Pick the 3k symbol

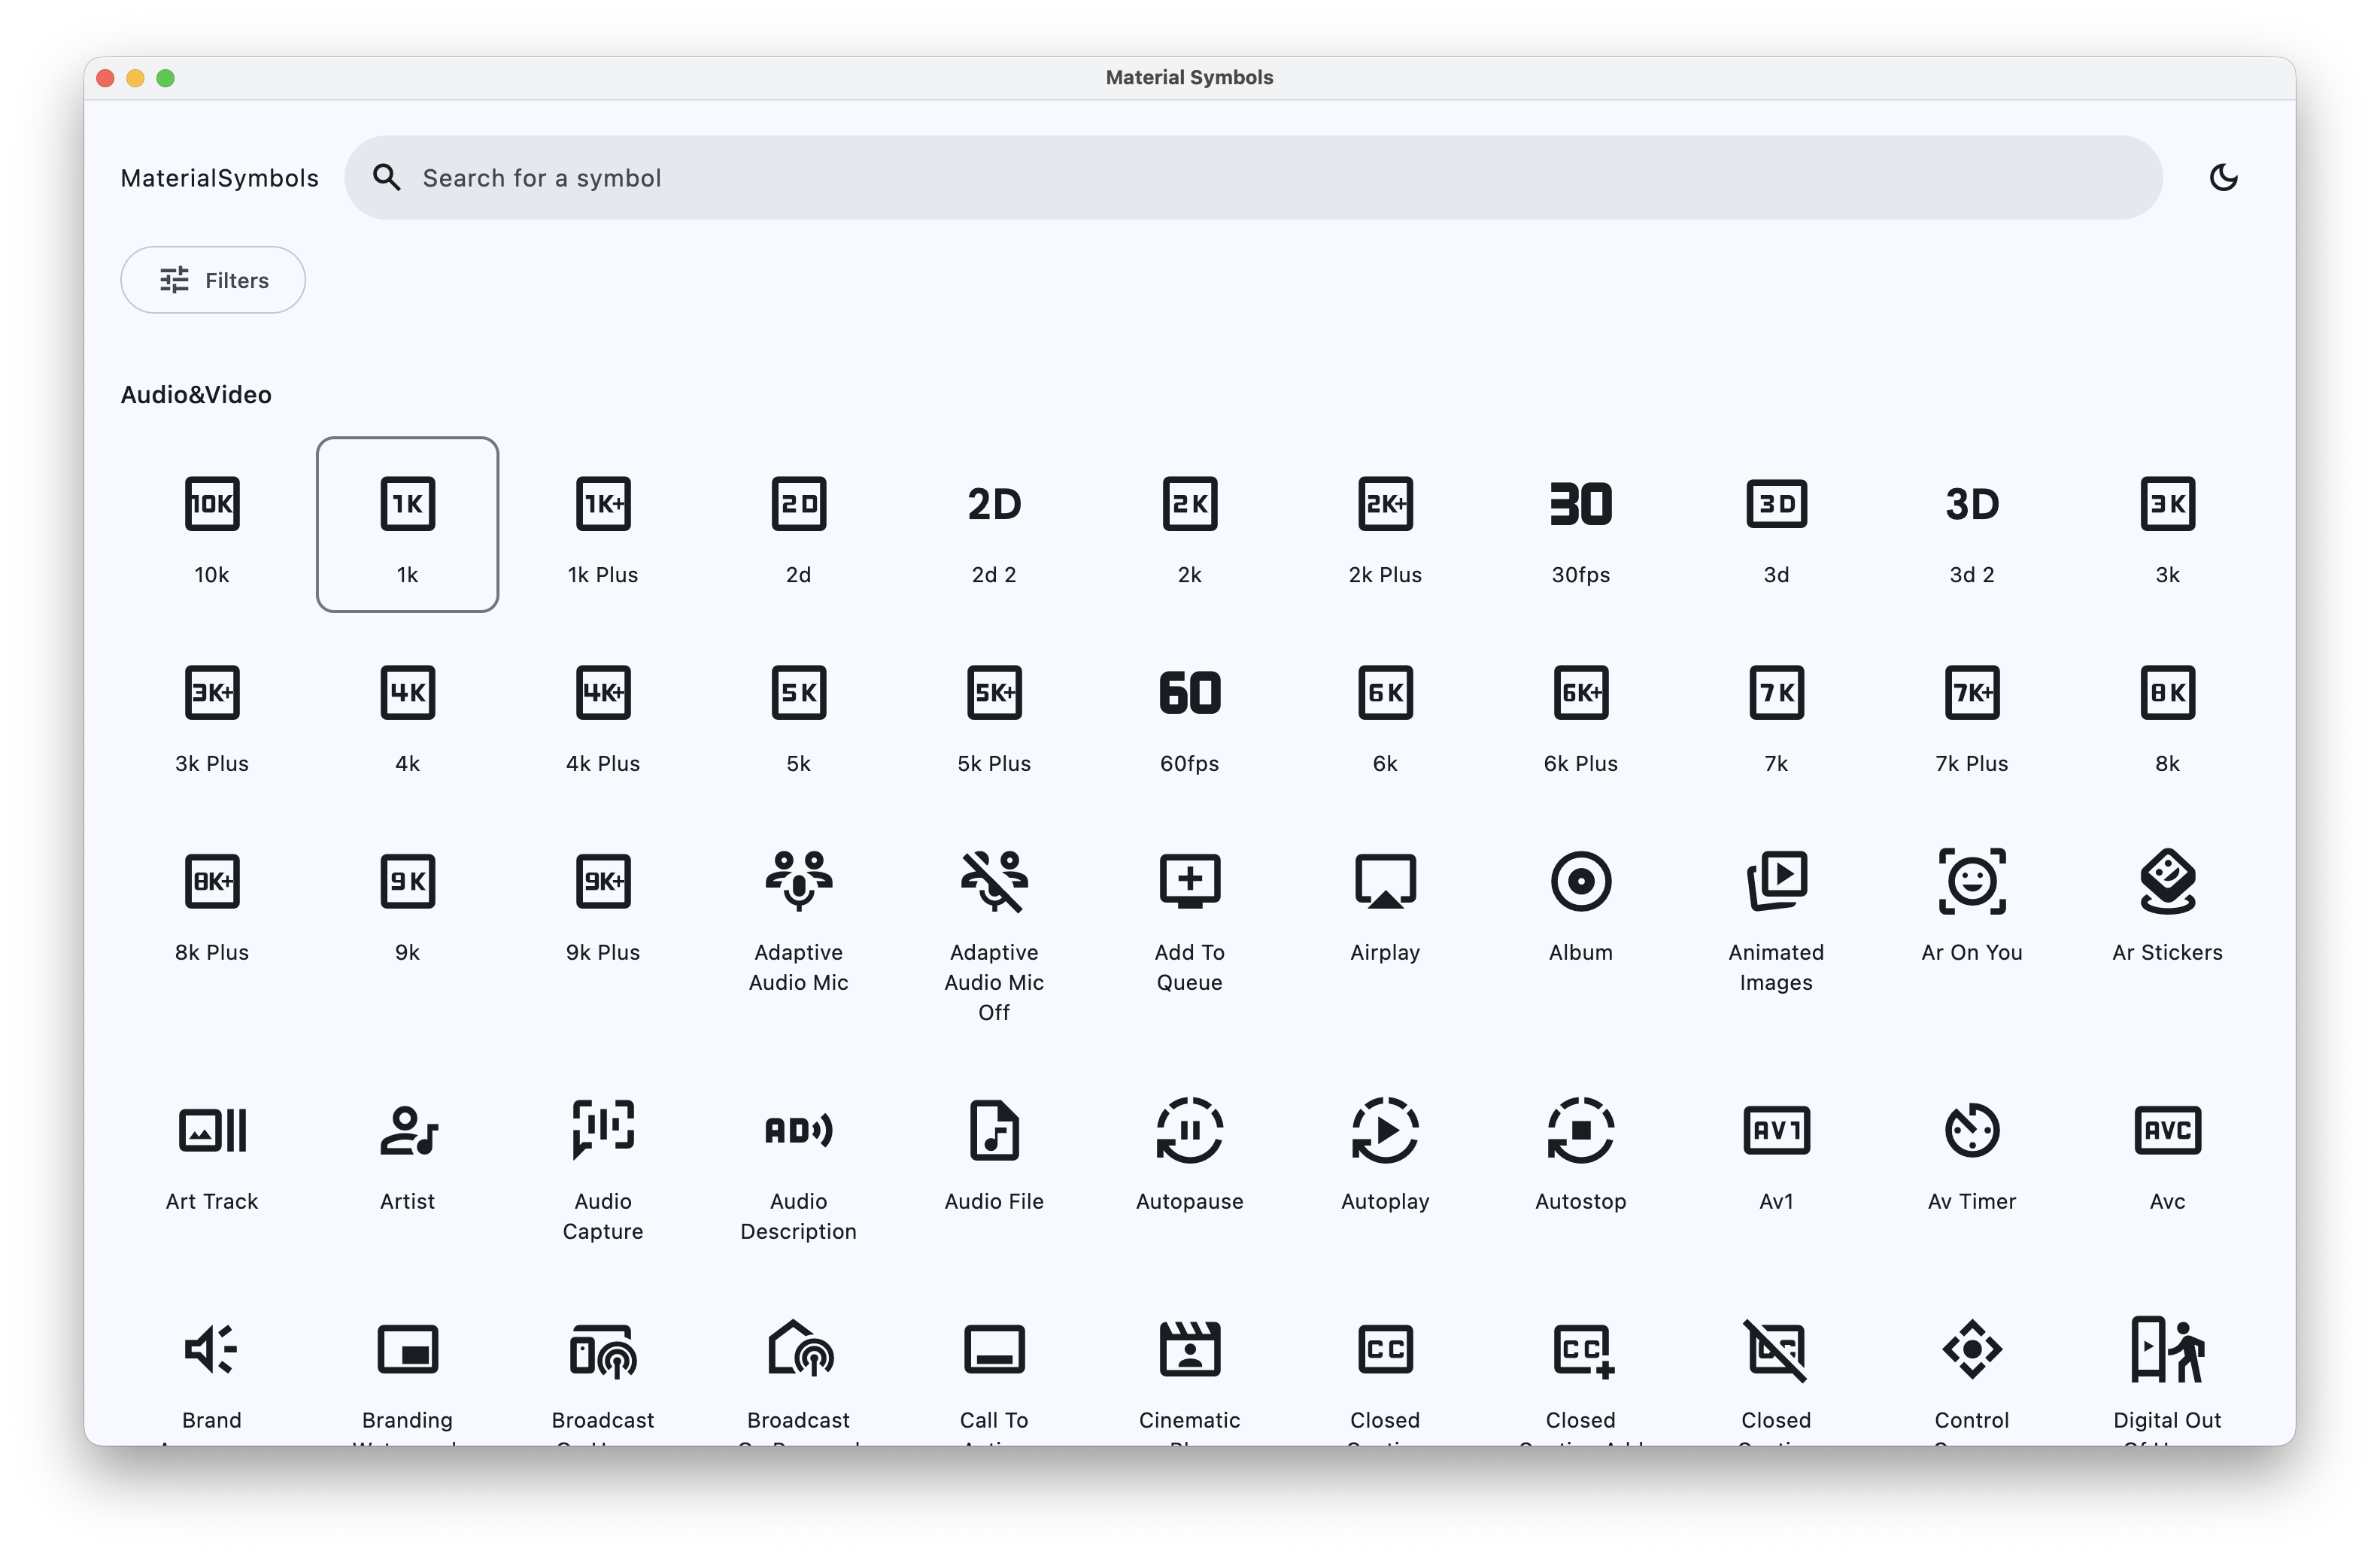tap(2167, 503)
